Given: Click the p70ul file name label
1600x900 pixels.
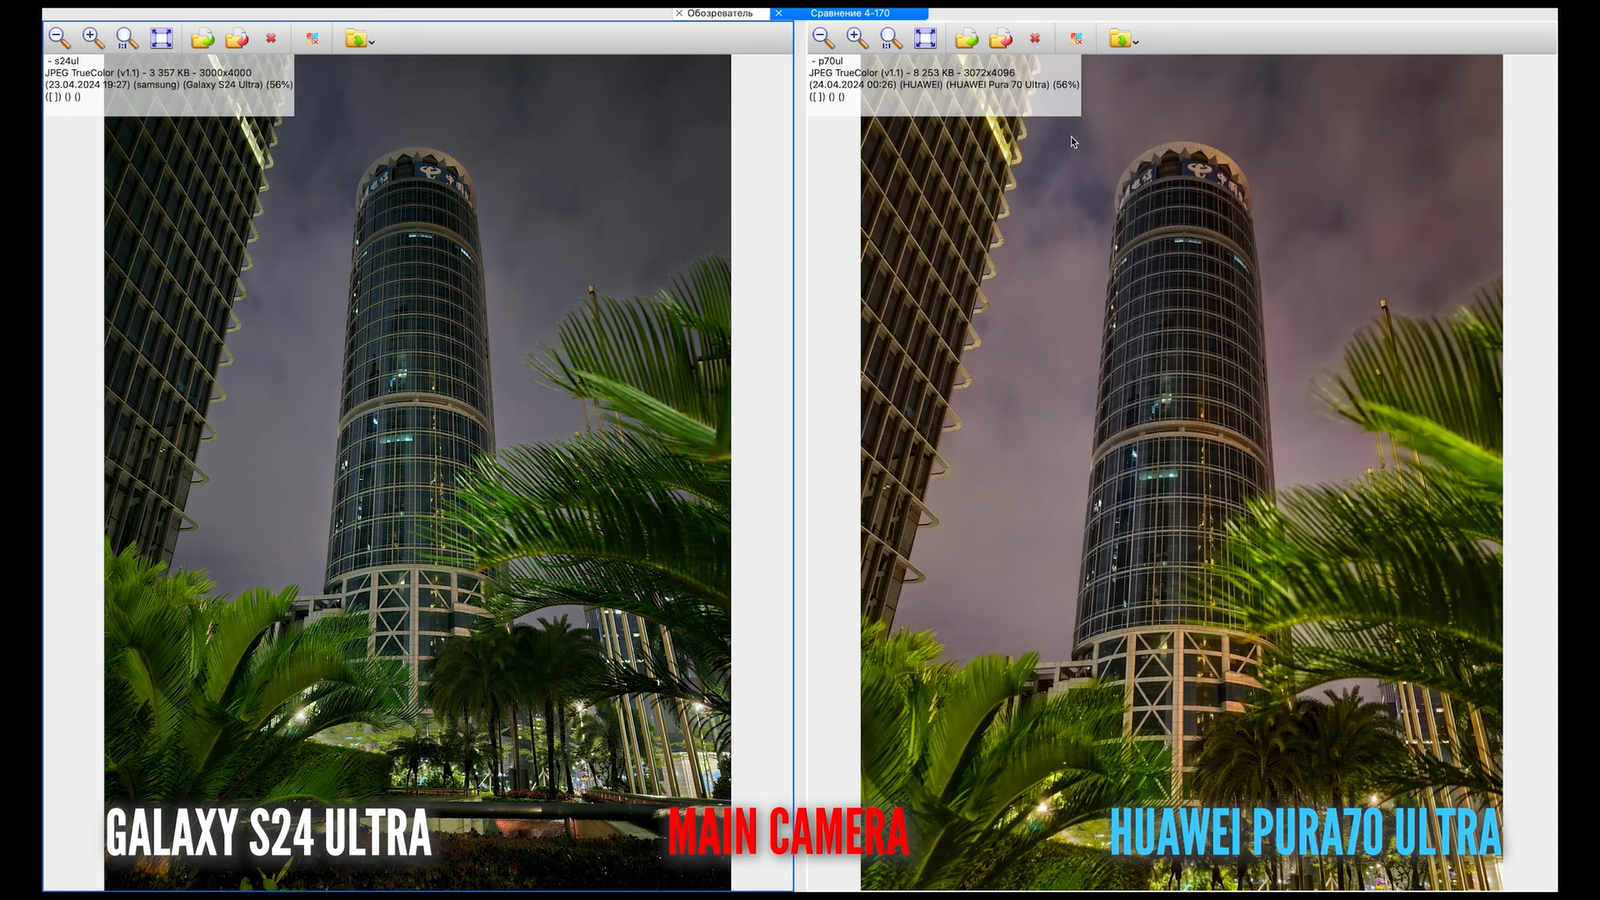Looking at the screenshot, I should pos(827,61).
